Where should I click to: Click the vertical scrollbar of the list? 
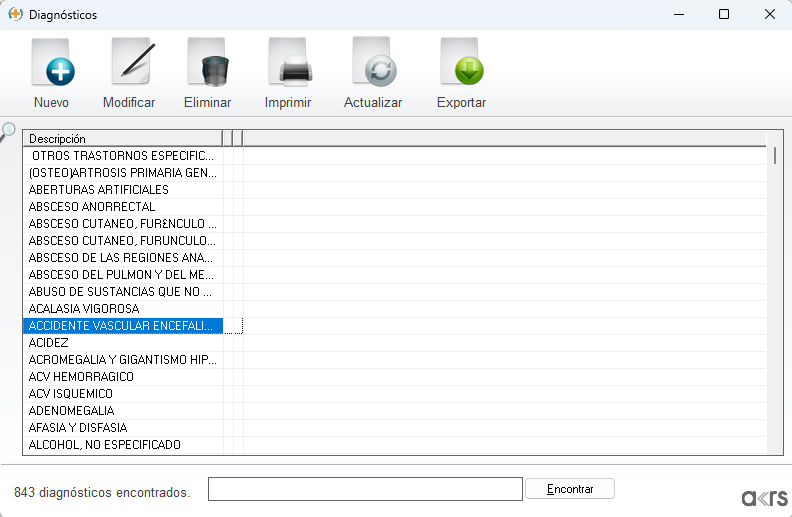click(775, 300)
